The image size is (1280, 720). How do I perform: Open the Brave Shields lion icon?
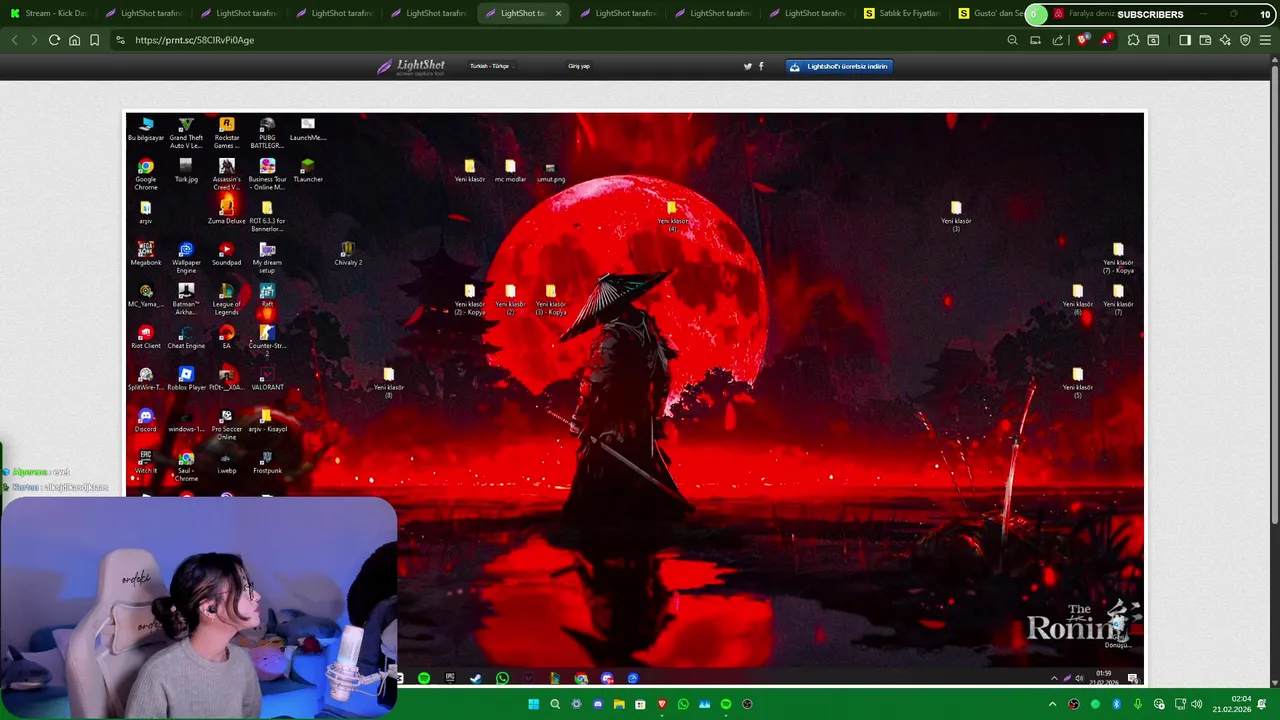point(1083,40)
